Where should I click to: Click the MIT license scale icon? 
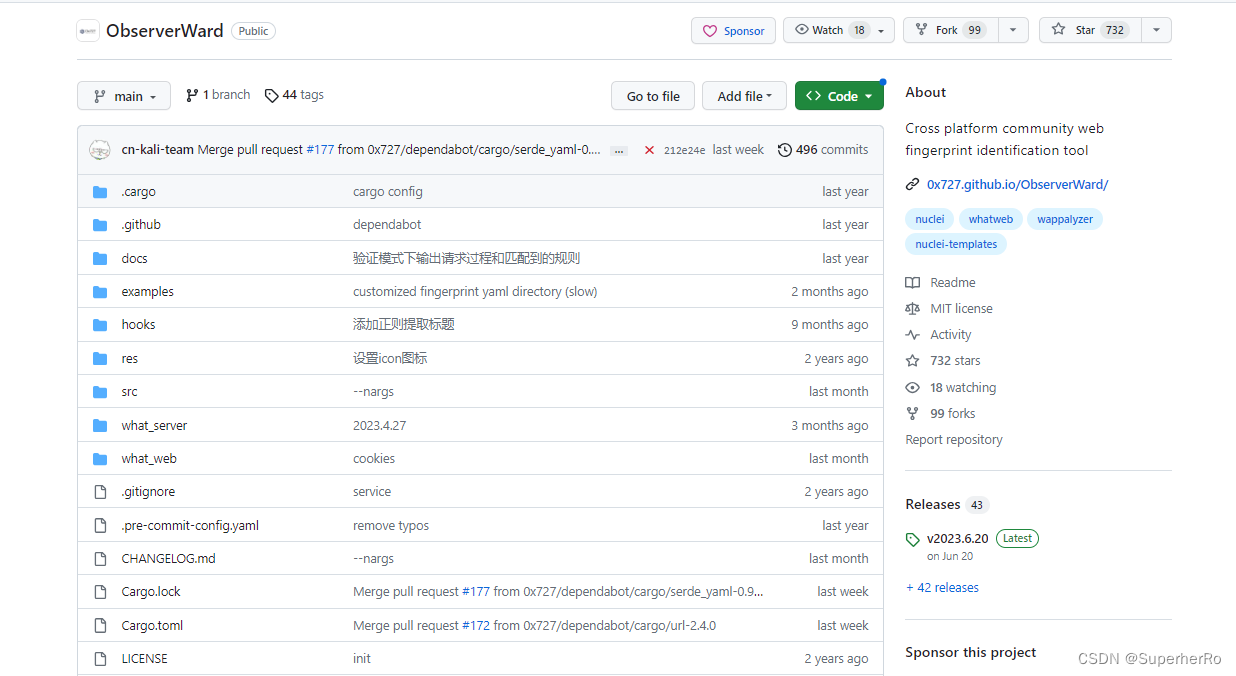[912, 308]
